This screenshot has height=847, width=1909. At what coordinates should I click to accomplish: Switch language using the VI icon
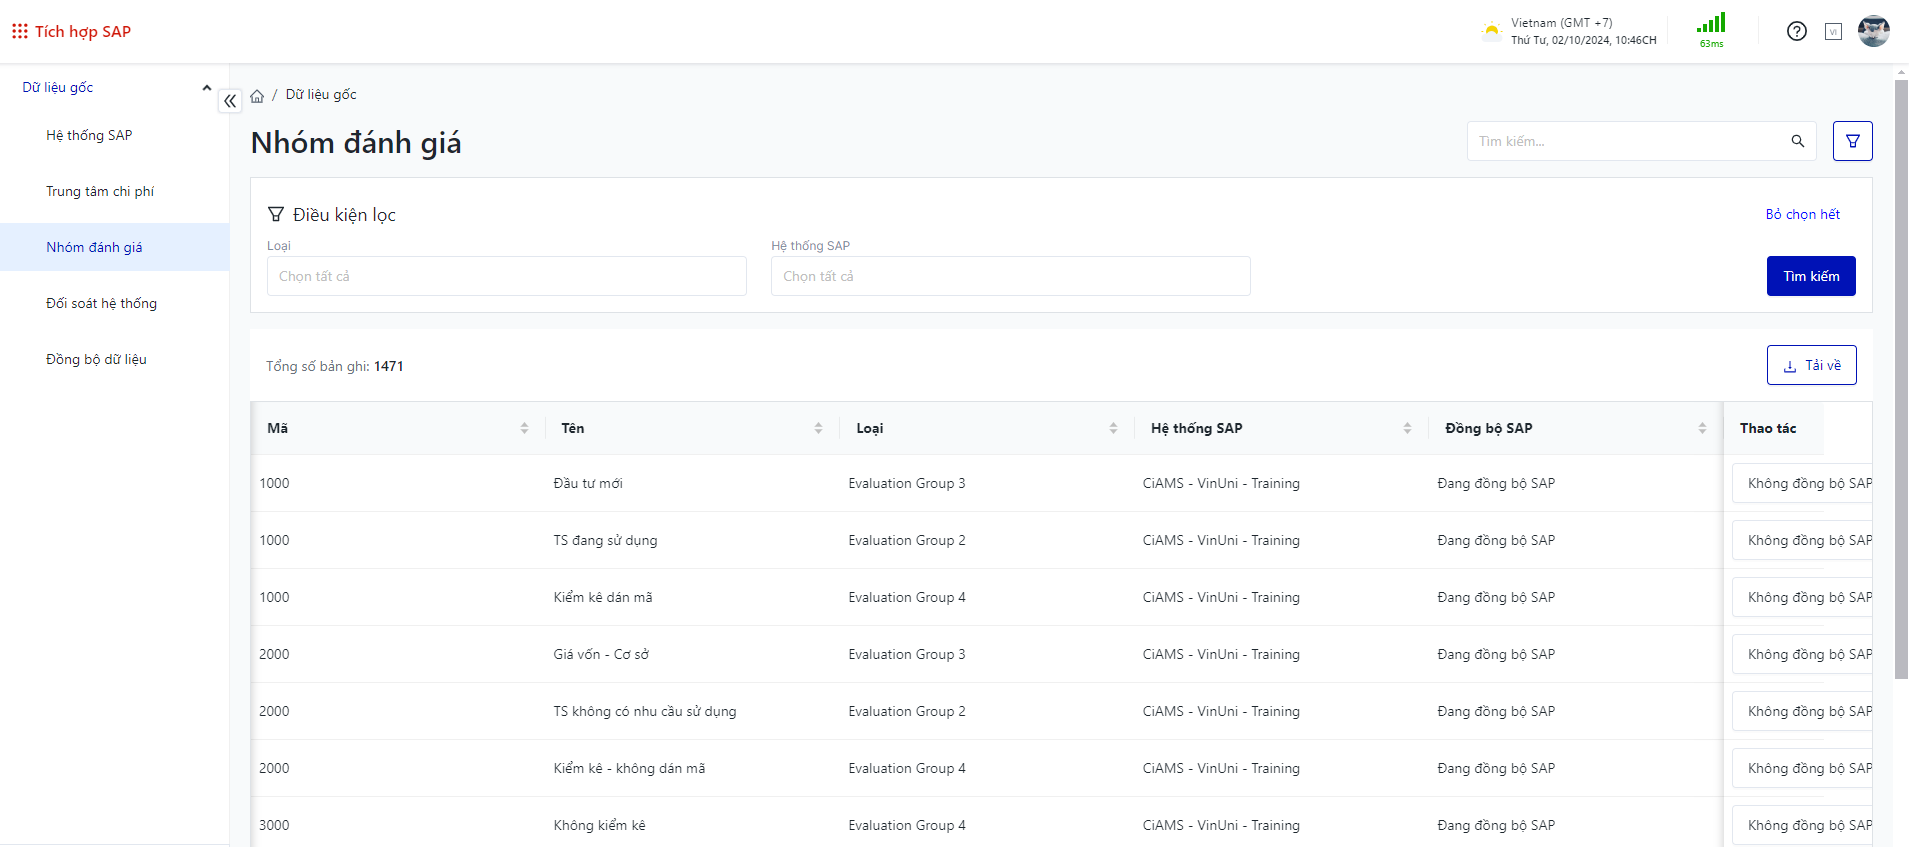[x=1833, y=31]
